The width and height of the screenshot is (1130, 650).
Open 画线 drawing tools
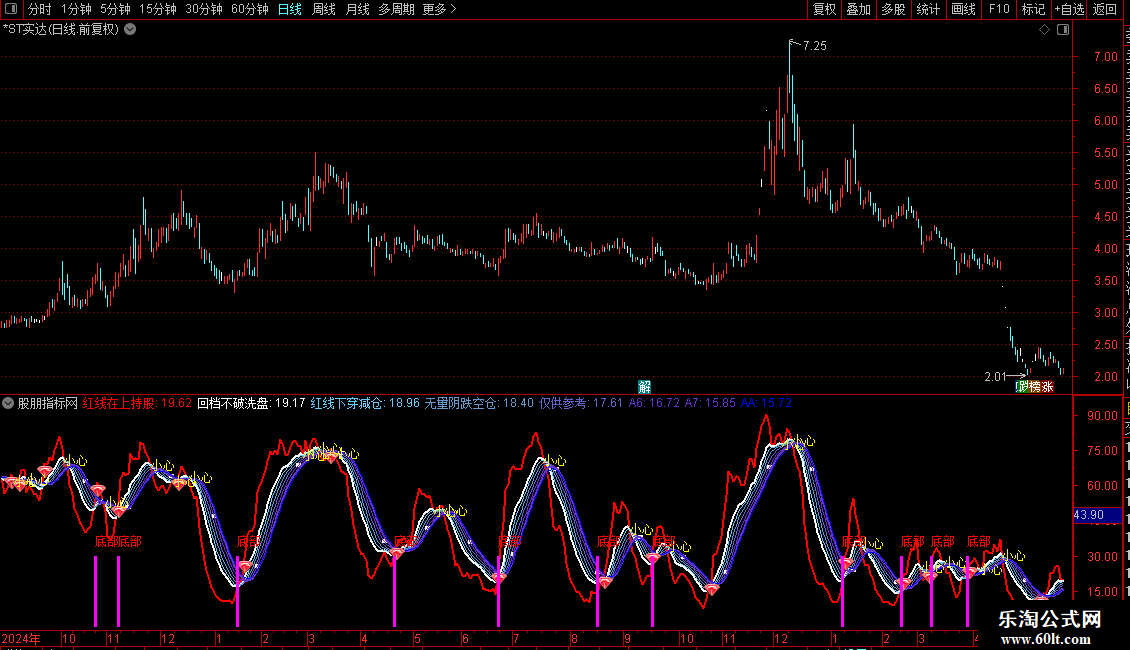[964, 9]
